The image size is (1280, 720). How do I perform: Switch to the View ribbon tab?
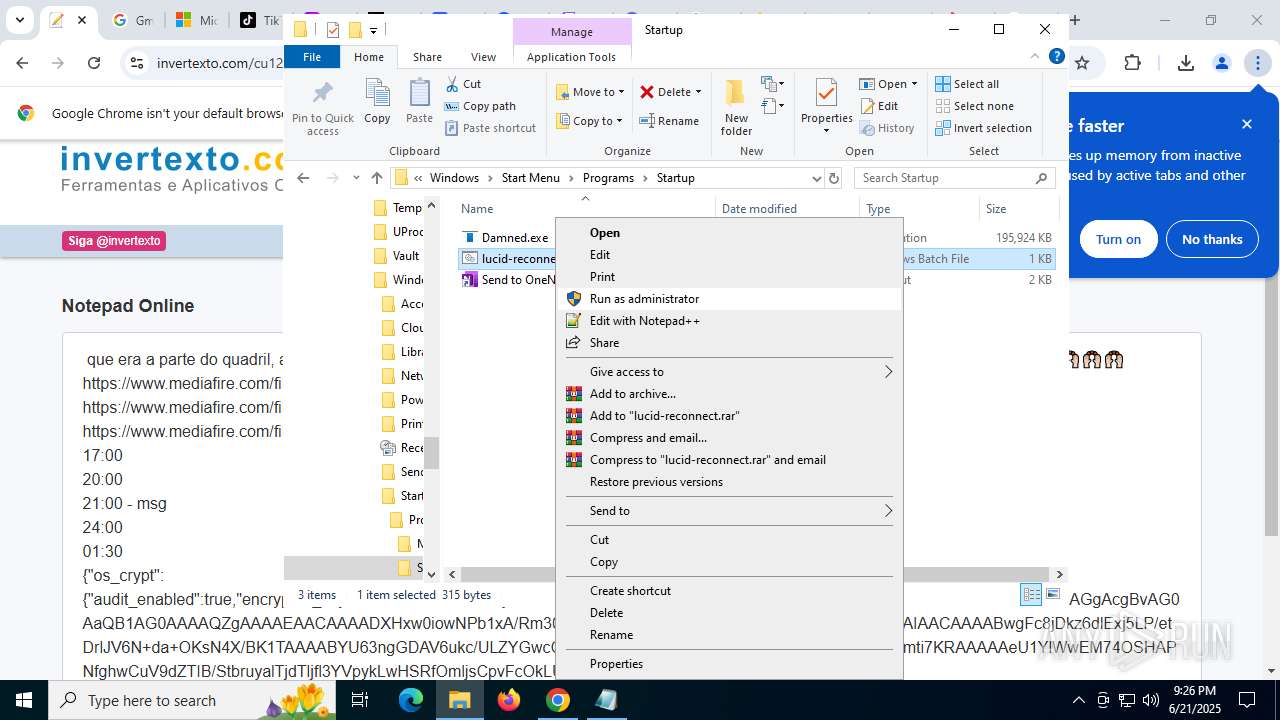coord(483,57)
